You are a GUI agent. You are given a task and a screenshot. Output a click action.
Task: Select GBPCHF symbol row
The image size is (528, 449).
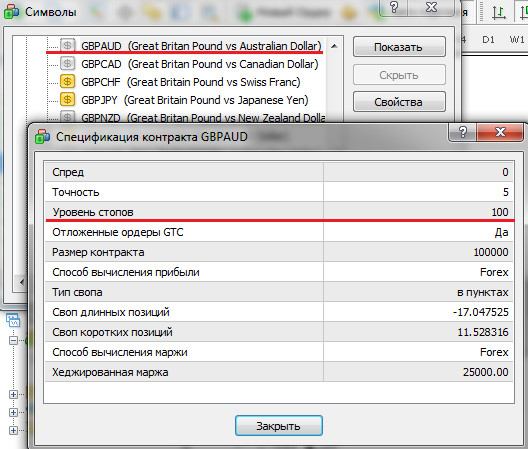coord(191,82)
